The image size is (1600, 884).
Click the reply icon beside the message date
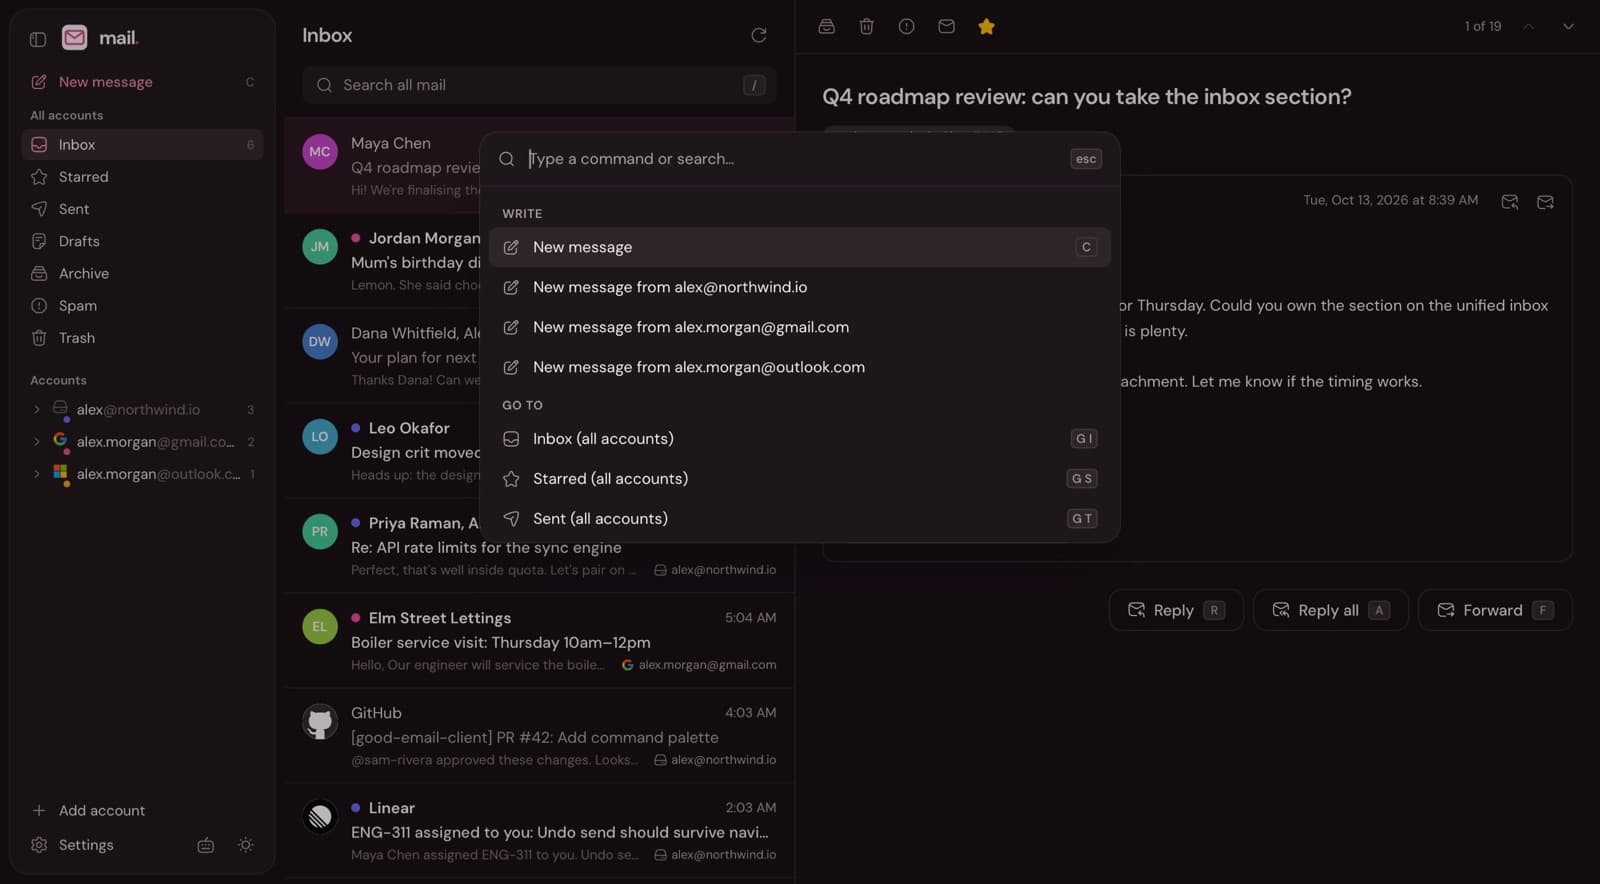pos(1510,202)
